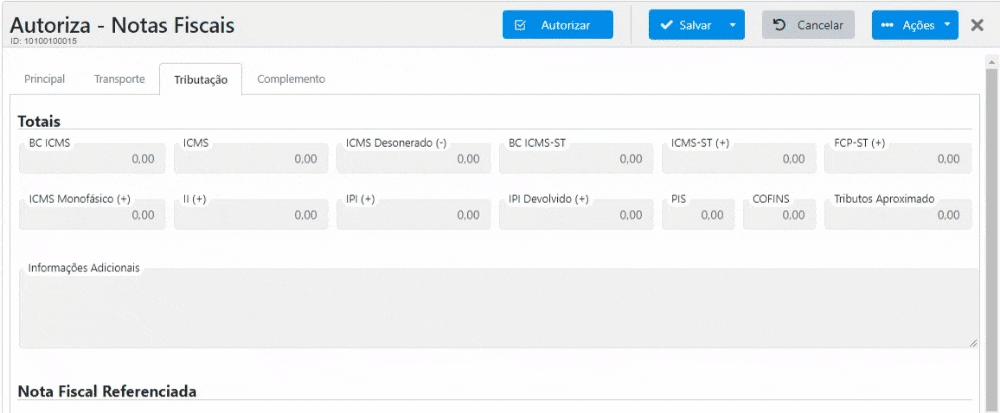Click the BC ICMS-ST field
This screenshot has width=1000, height=413.
coord(577,159)
